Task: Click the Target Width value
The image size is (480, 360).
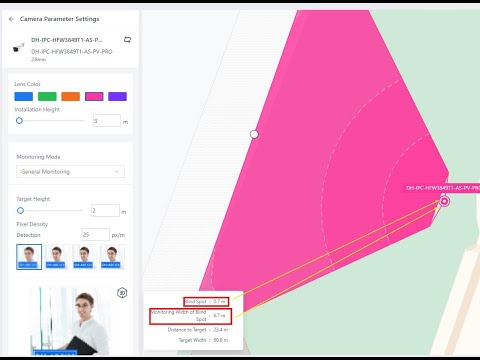Action: pyautogui.click(x=221, y=340)
